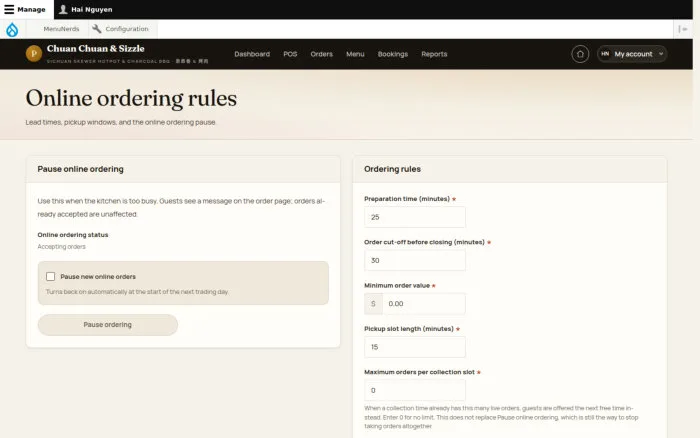Click the round P restaurant logo

(33, 54)
